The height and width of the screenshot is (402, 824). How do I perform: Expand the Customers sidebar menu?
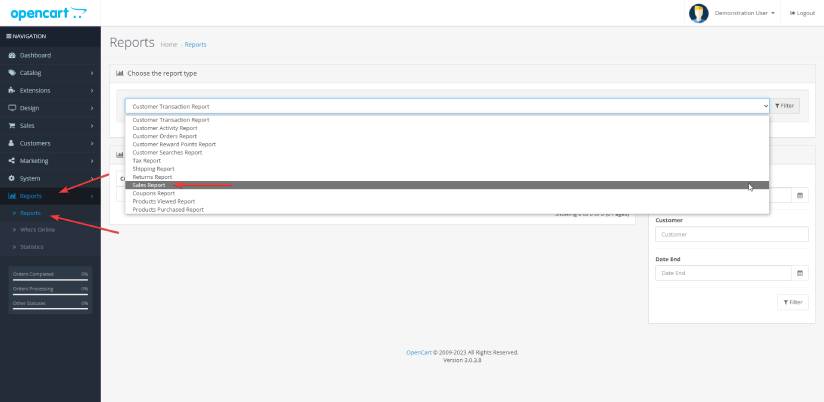coord(50,143)
